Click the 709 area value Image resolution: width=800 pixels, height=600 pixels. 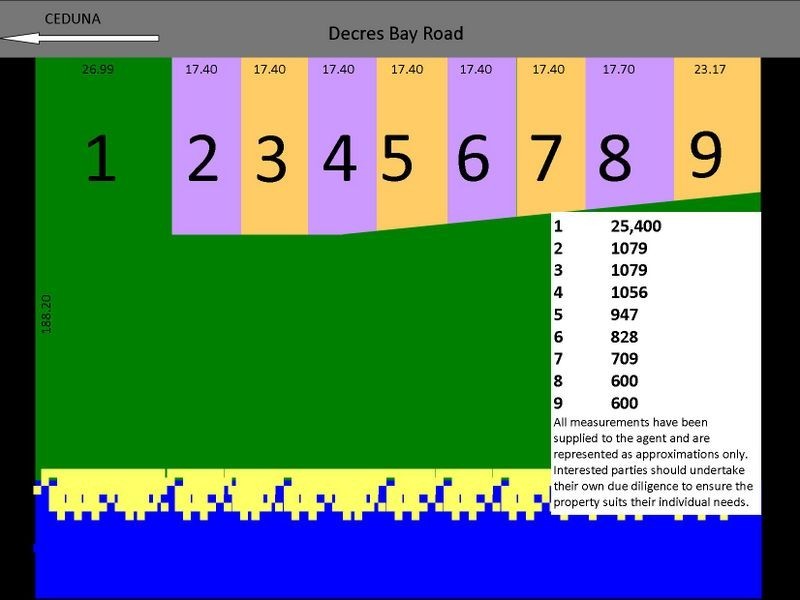624,358
